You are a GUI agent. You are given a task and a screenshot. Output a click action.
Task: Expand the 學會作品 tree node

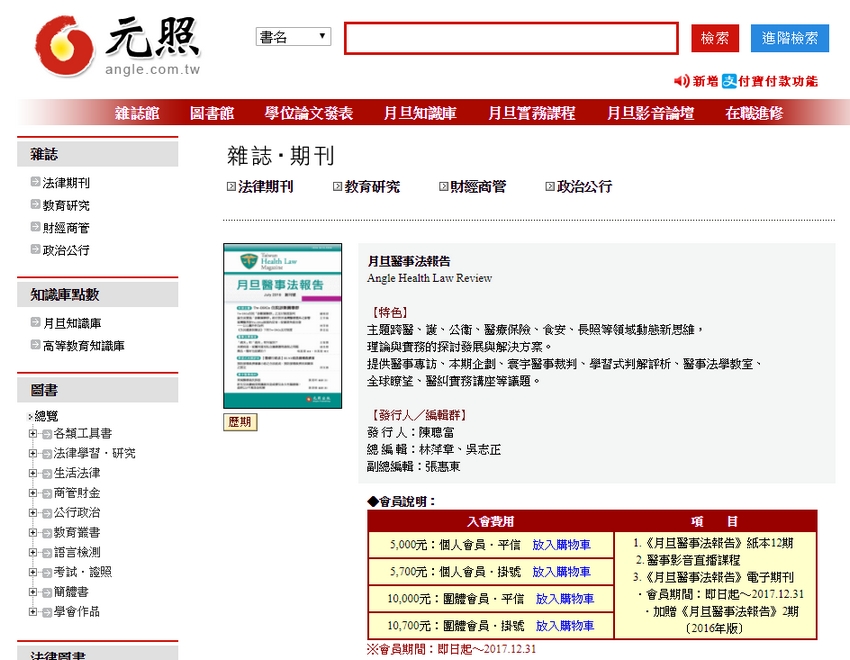pyautogui.click(x=33, y=612)
